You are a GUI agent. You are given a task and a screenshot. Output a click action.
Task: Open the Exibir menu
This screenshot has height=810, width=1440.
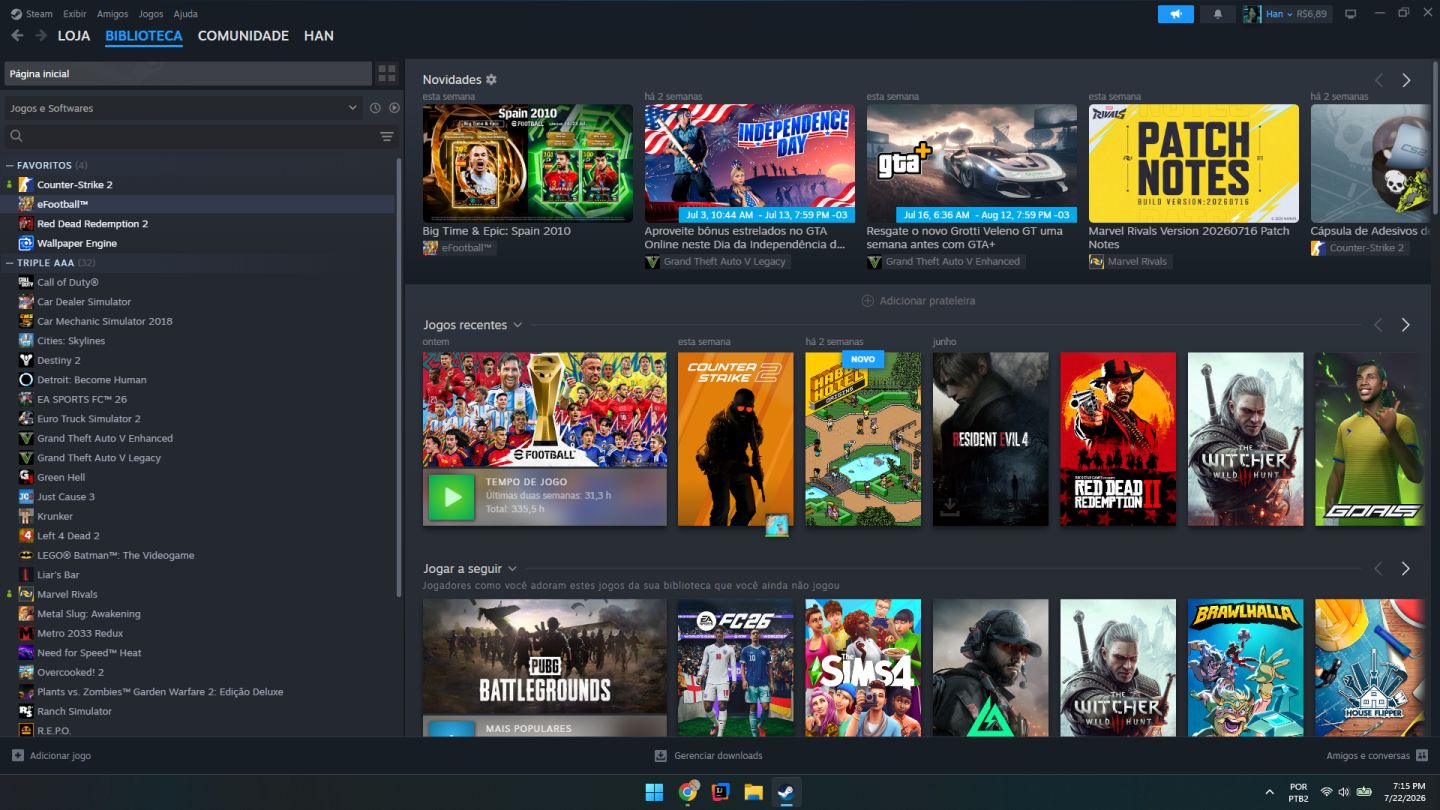(x=74, y=14)
